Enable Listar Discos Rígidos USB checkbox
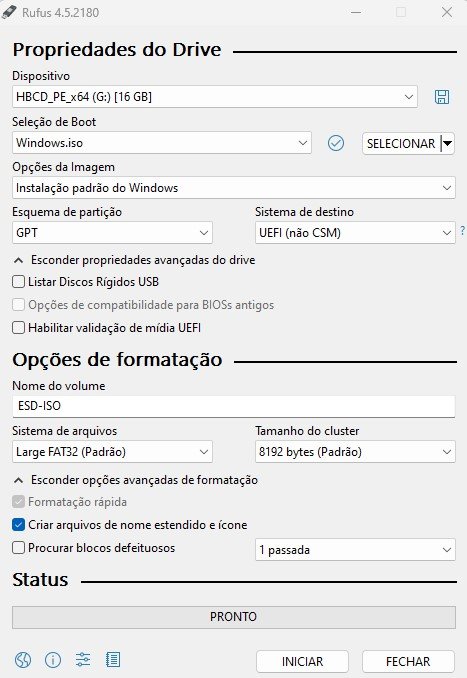The height and width of the screenshot is (678, 467). 18,282
